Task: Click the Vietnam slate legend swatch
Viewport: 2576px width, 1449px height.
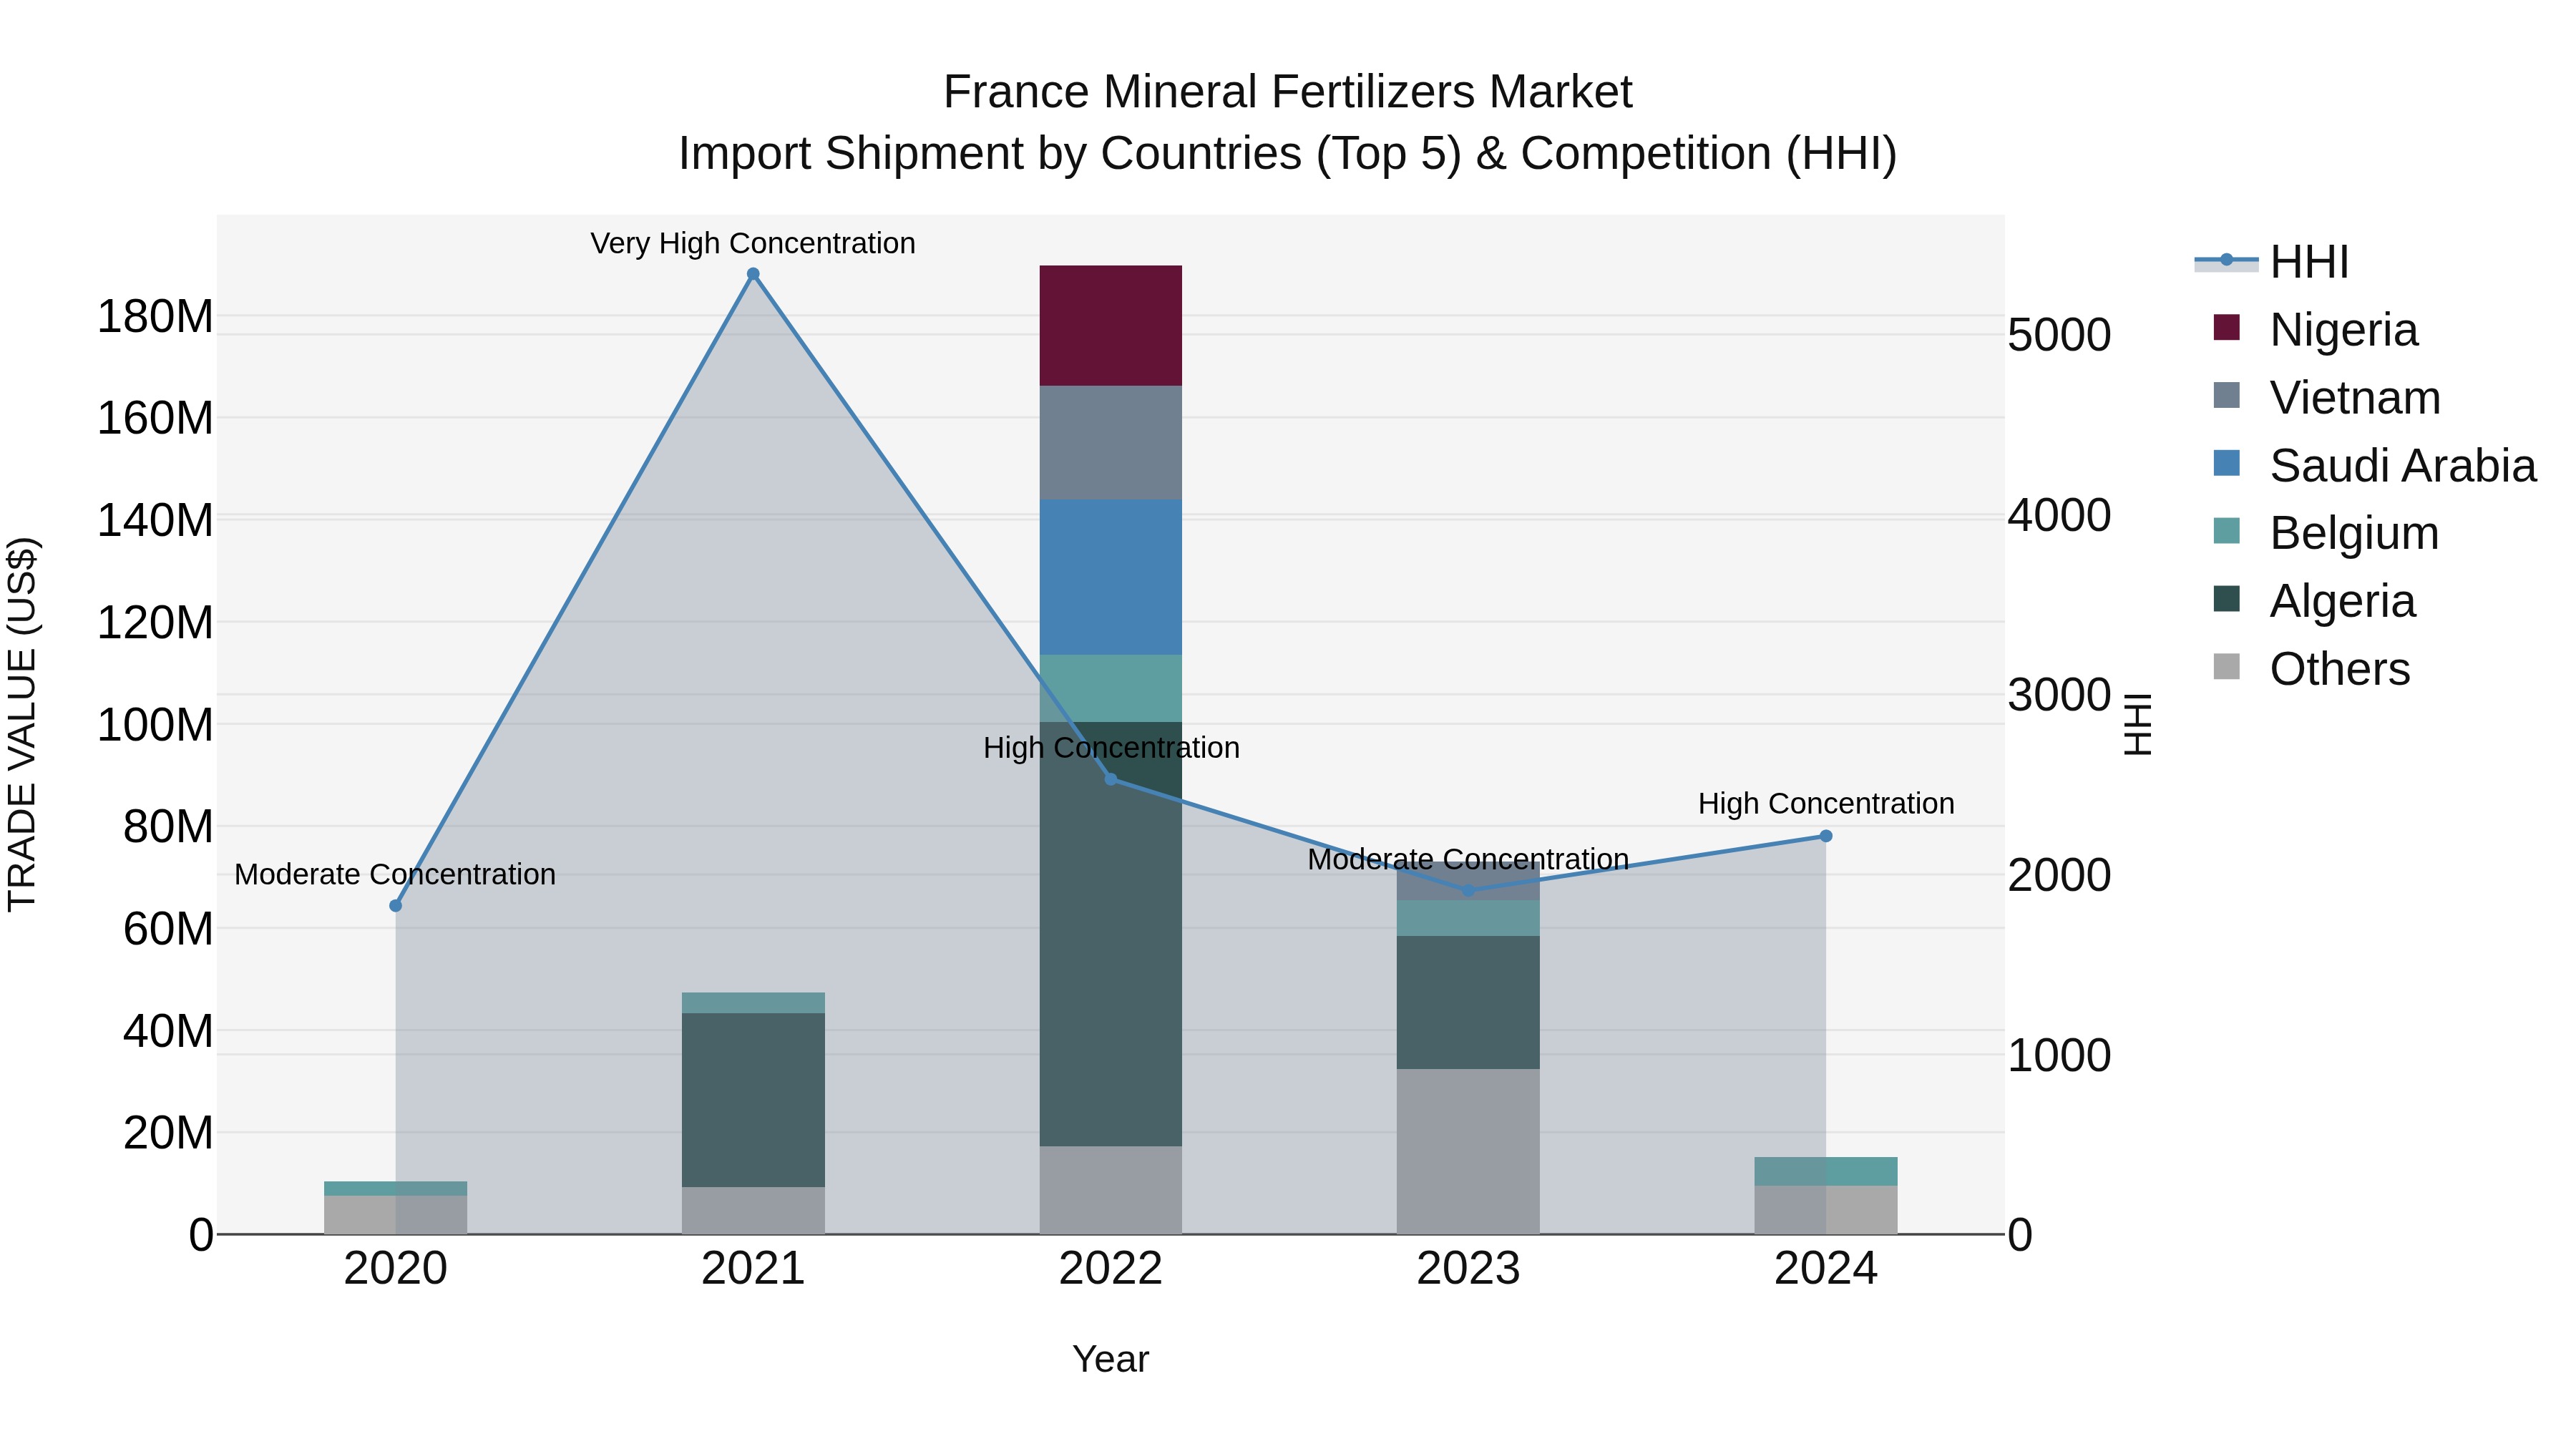Action: [x=2227, y=395]
